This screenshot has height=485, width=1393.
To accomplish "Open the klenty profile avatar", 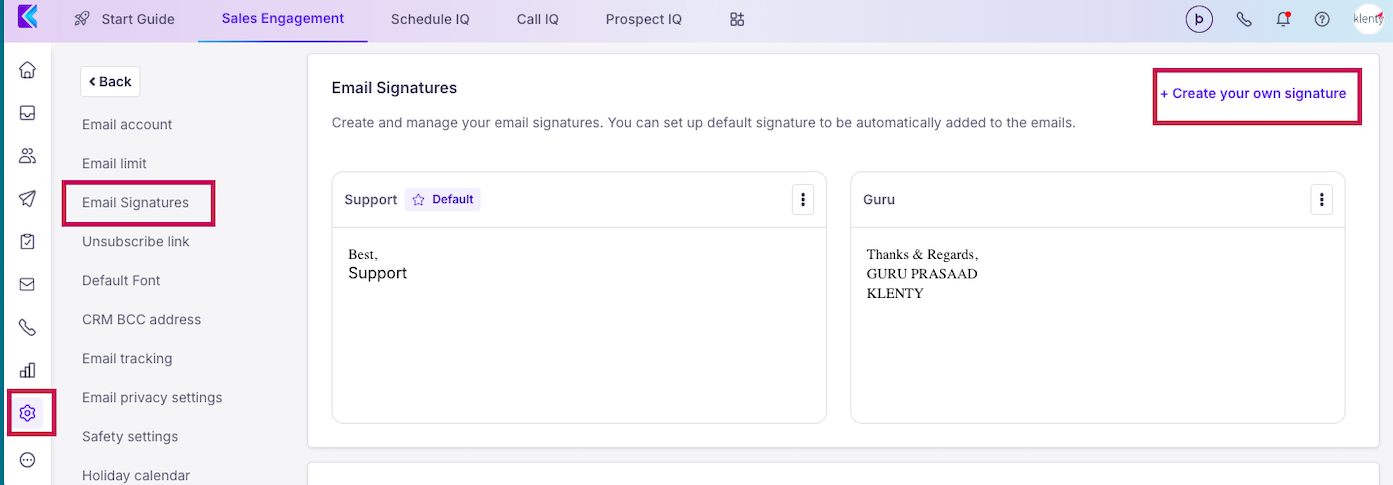I will (x=1368, y=19).
